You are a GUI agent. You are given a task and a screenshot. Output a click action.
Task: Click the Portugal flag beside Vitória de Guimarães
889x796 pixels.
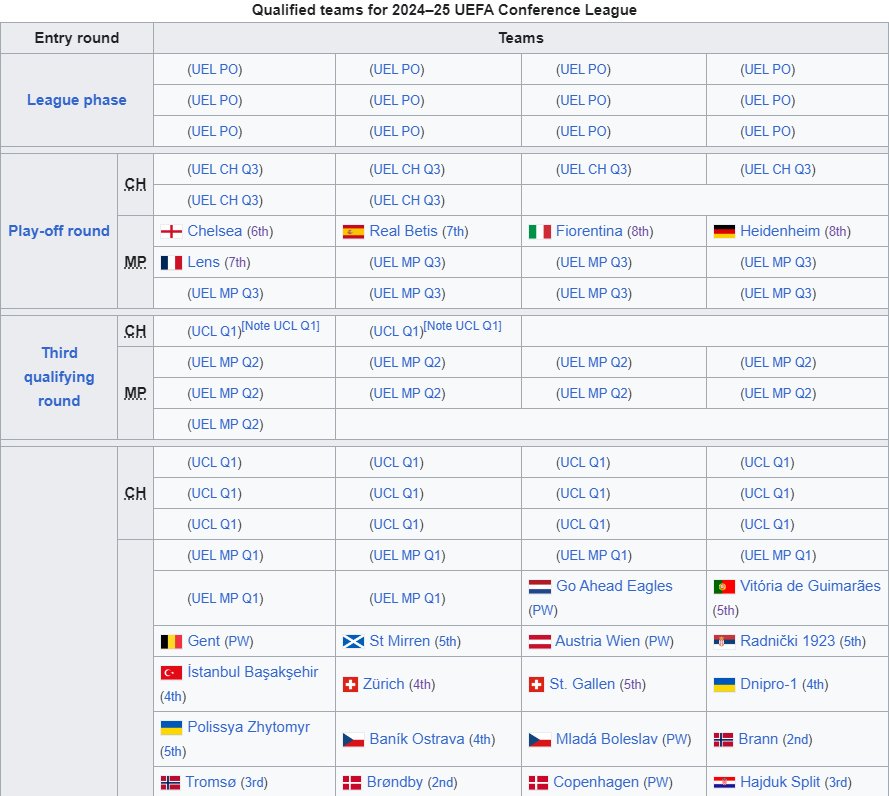pos(724,586)
